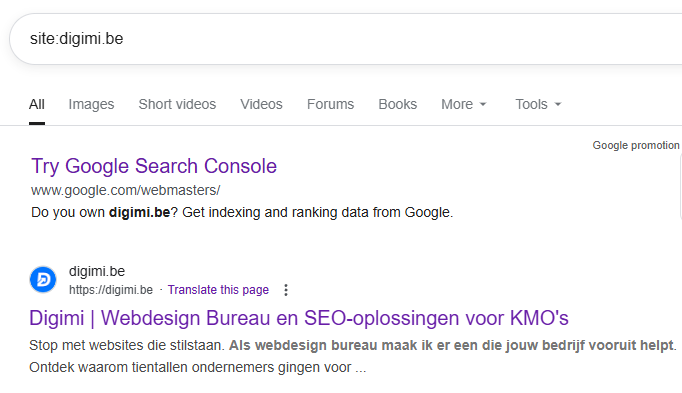
Task: Go to the Forums tab
Action: click(331, 104)
